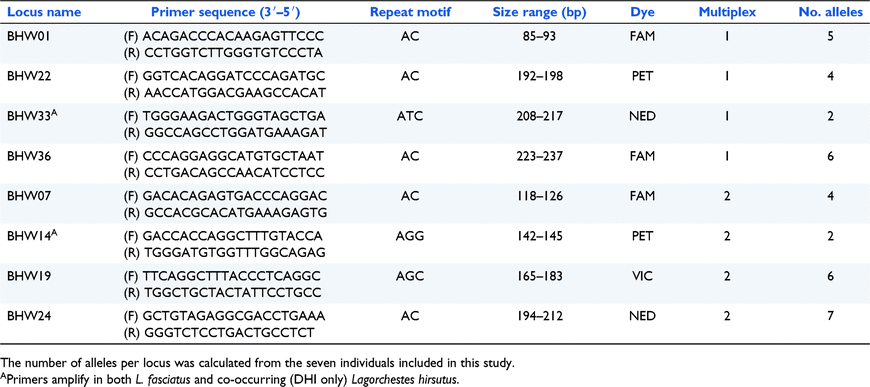Screen dimensions: 870x387
Task: Click forward primer ACAGACCCACAAGAGTTCCC
Action: [224, 36]
